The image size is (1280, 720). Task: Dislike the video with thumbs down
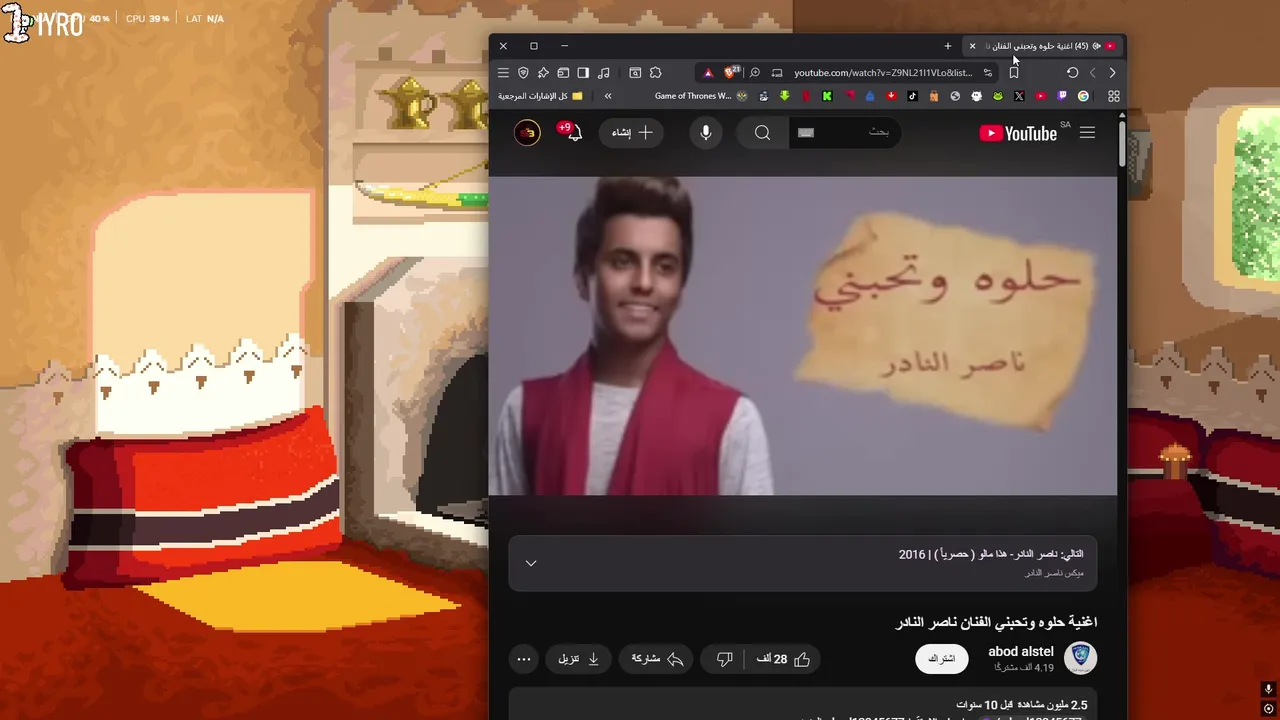(x=725, y=659)
